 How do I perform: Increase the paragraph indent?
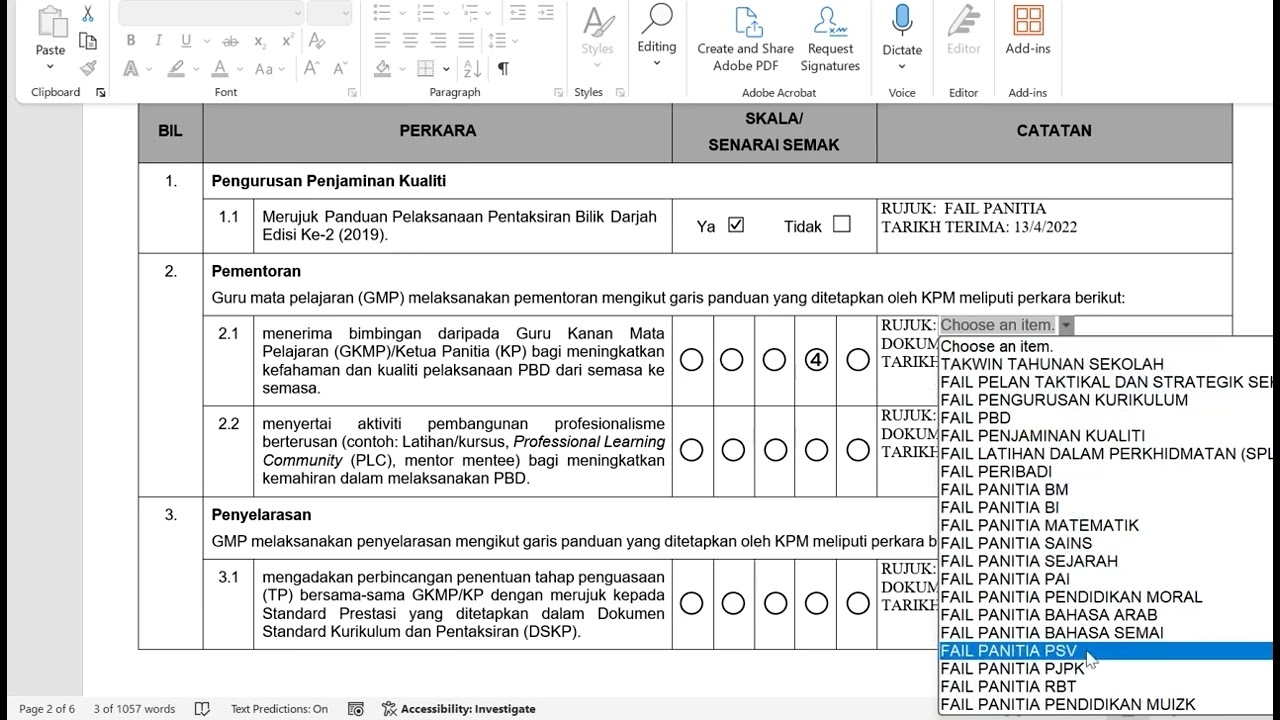point(545,13)
